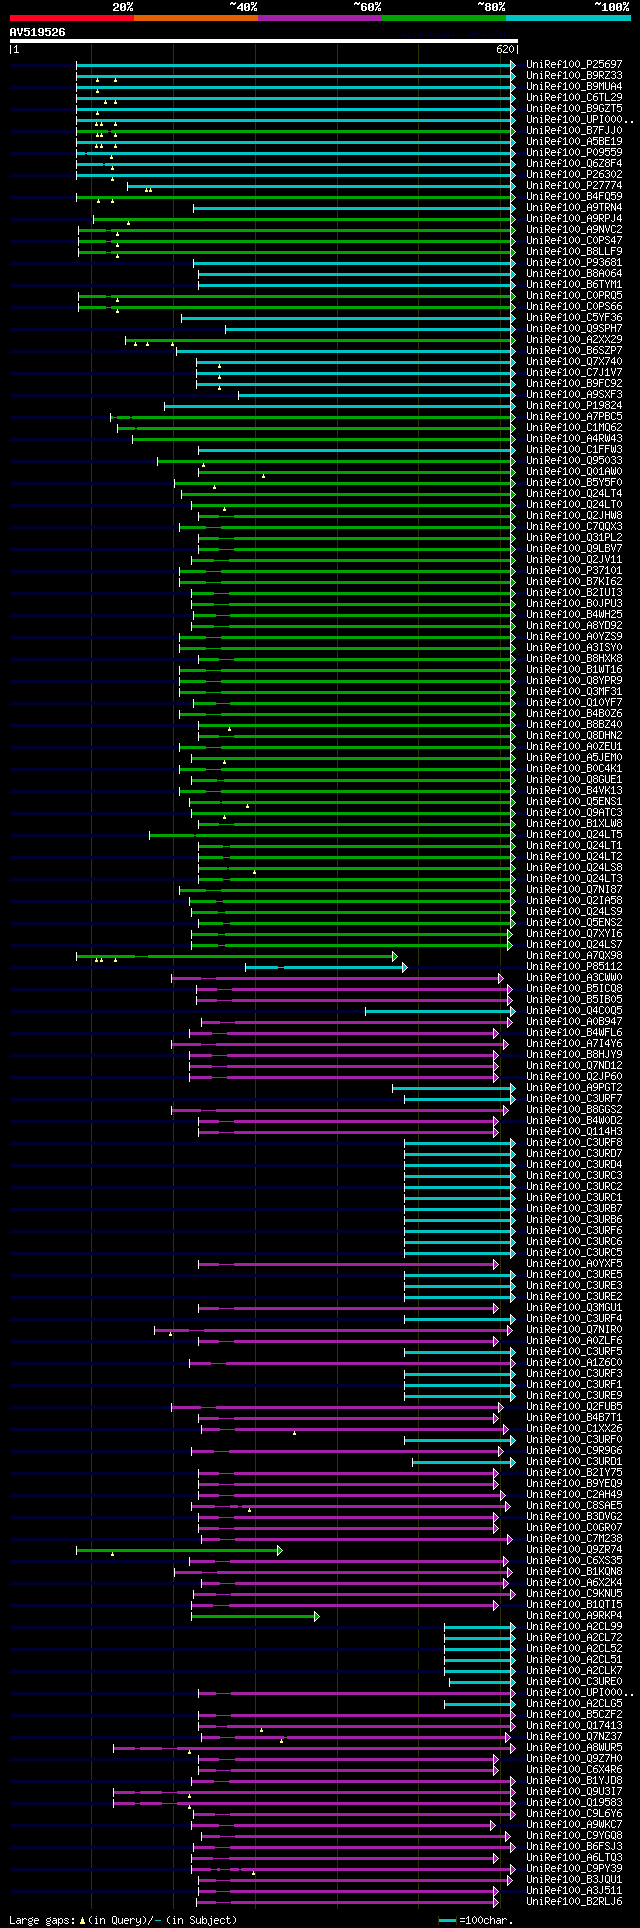Screen dimensions: 640x1928
Task: Select the UniRef100_Q5ENS1 label
Action: (x=574, y=801)
